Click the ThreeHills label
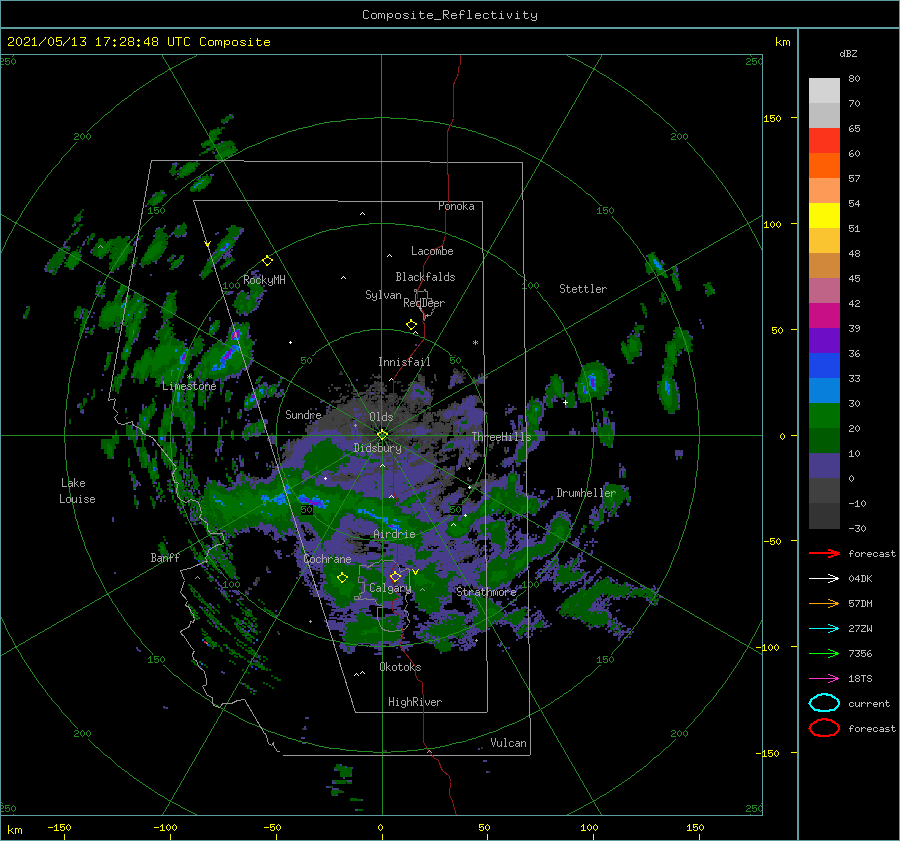The image size is (900, 841). point(502,437)
